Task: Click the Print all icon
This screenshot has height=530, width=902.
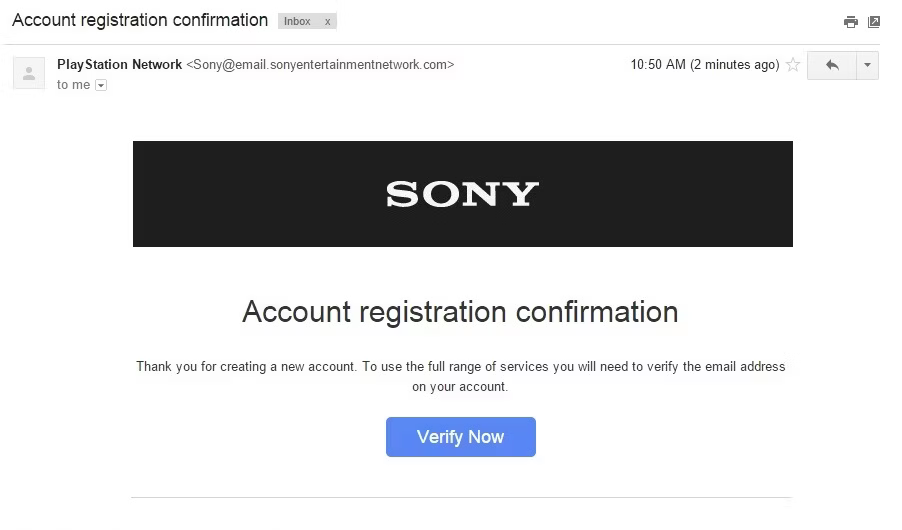Action: coord(851,22)
